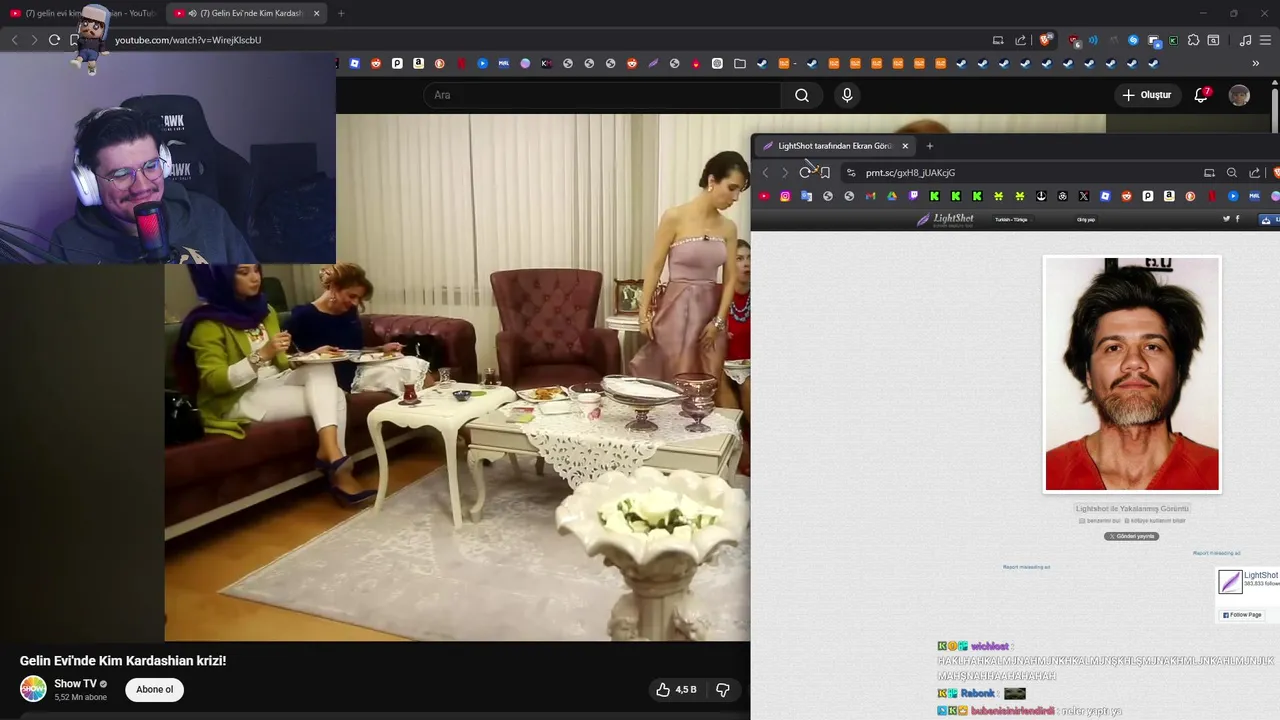The image size is (1280, 720).
Task: Open Reddit bookmark in LightShot window
Action: tap(1126, 196)
